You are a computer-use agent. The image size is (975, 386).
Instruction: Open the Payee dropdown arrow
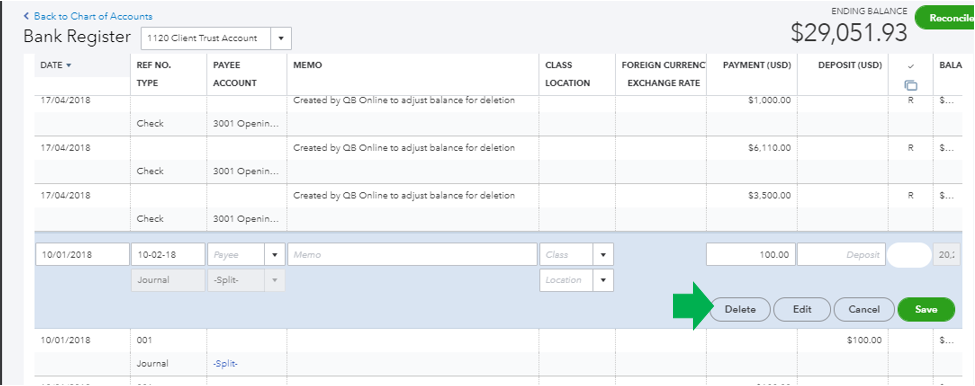coord(275,255)
